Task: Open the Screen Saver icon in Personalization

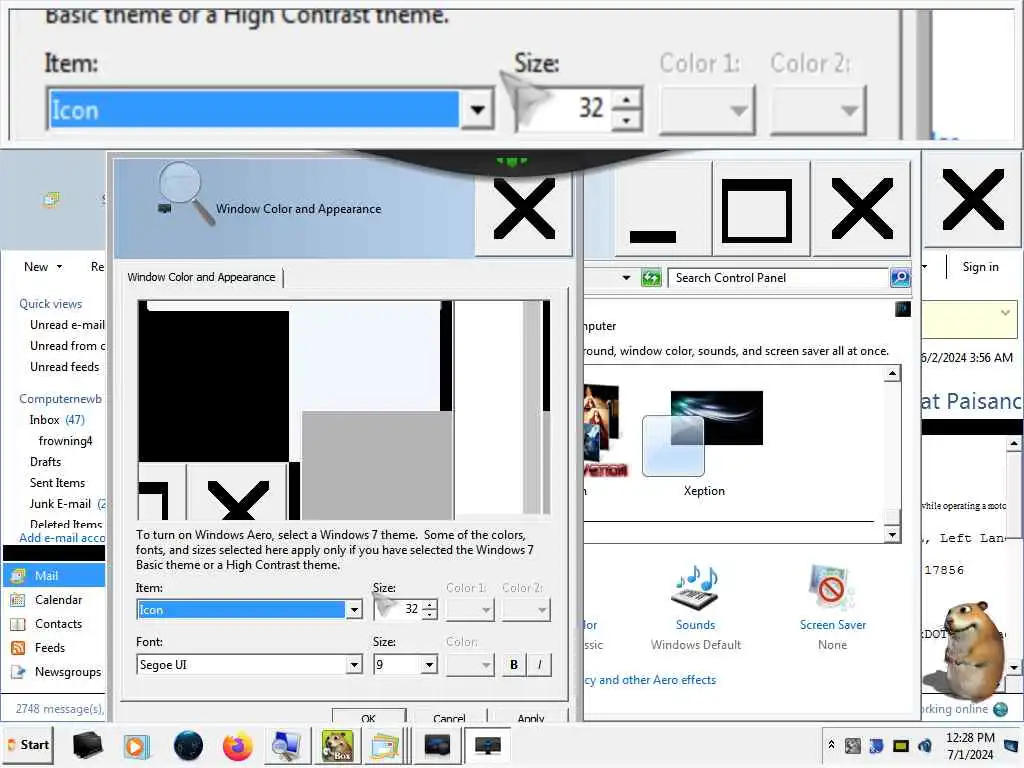Action: pyautogui.click(x=832, y=588)
